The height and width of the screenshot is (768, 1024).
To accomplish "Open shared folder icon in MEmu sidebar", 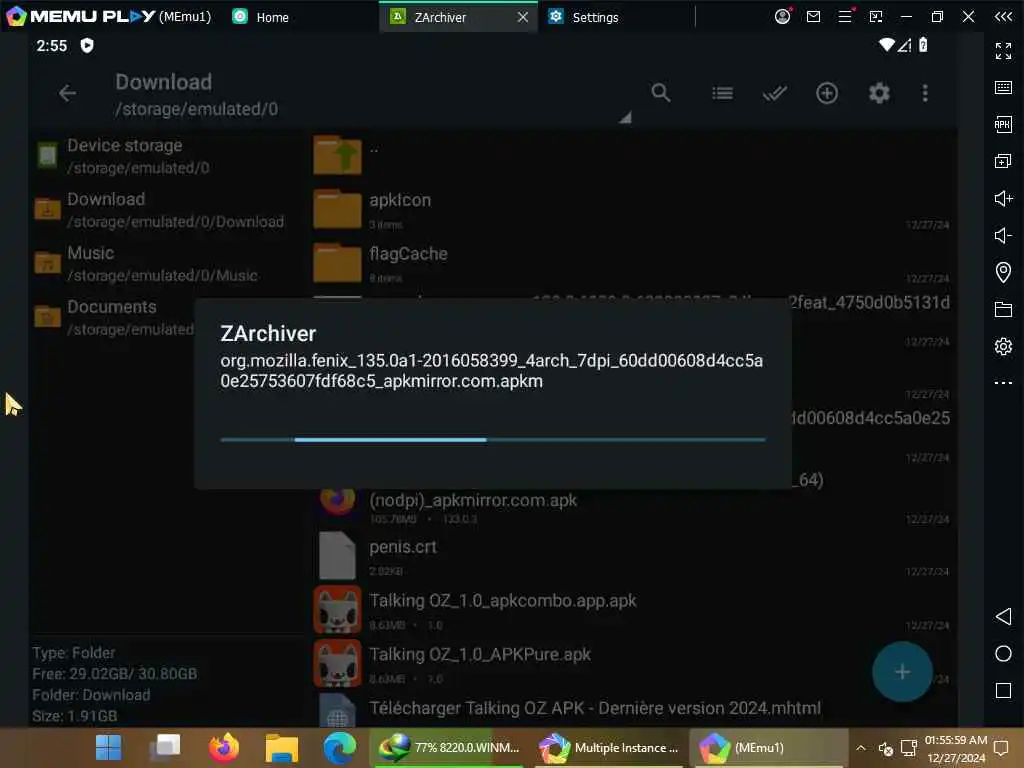I will click(x=1003, y=309).
